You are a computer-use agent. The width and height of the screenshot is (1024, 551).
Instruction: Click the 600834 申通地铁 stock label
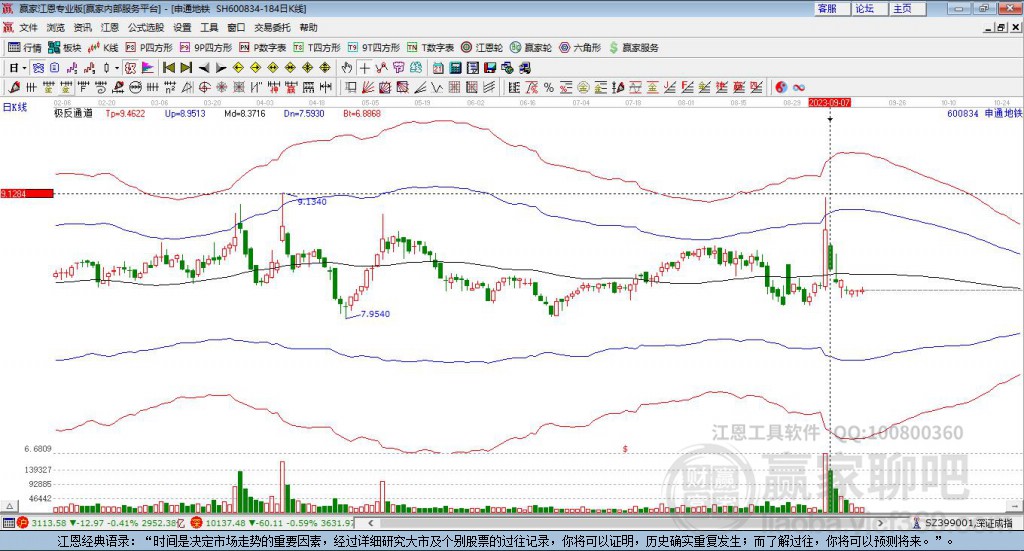(984, 113)
